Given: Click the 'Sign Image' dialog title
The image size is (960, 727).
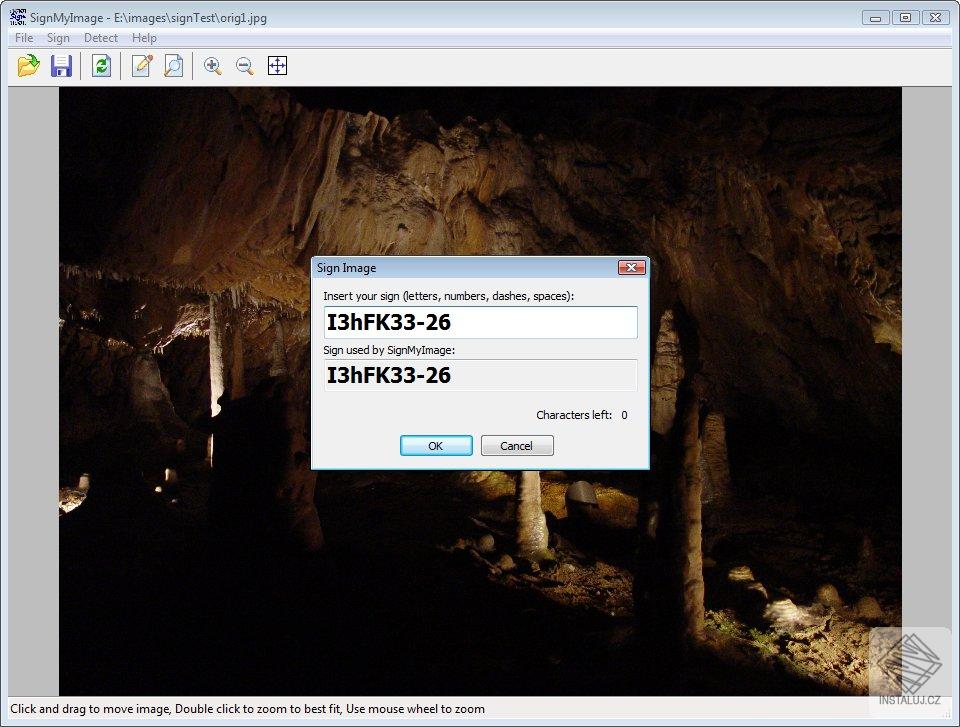Looking at the screenshot, I should [347, 268].
